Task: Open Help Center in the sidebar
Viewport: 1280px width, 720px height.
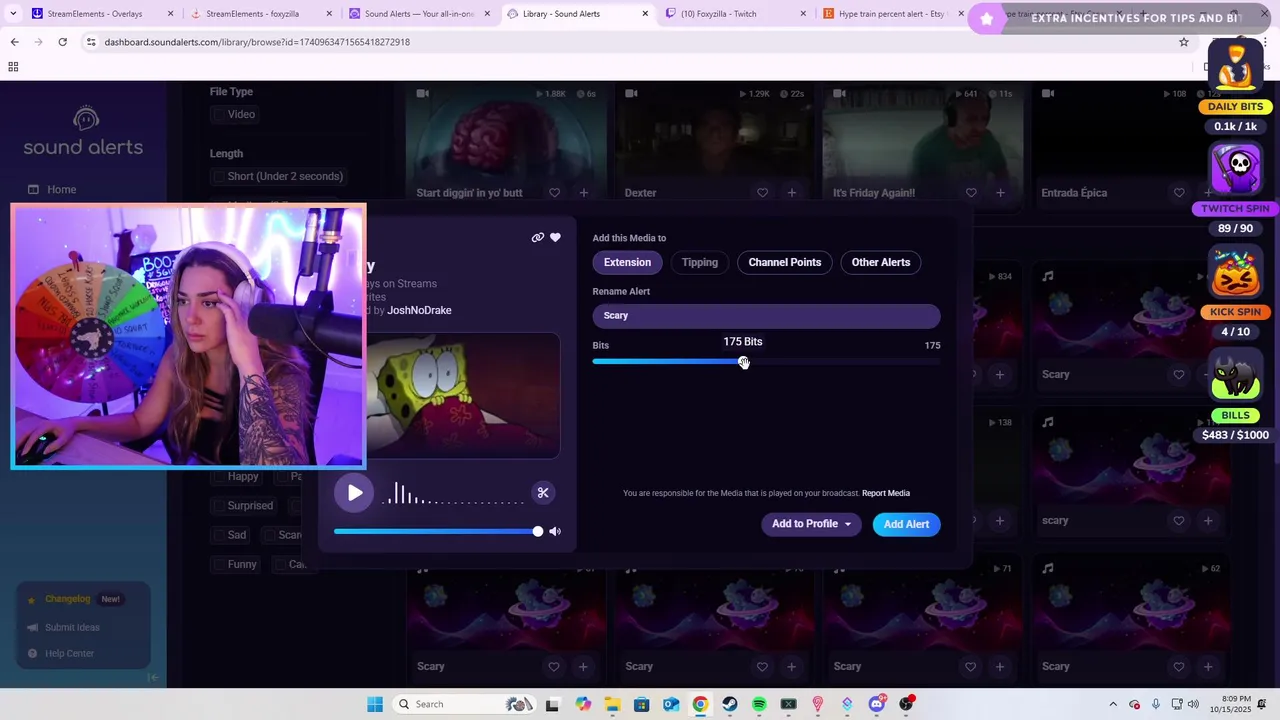Action: click(69, 653)
